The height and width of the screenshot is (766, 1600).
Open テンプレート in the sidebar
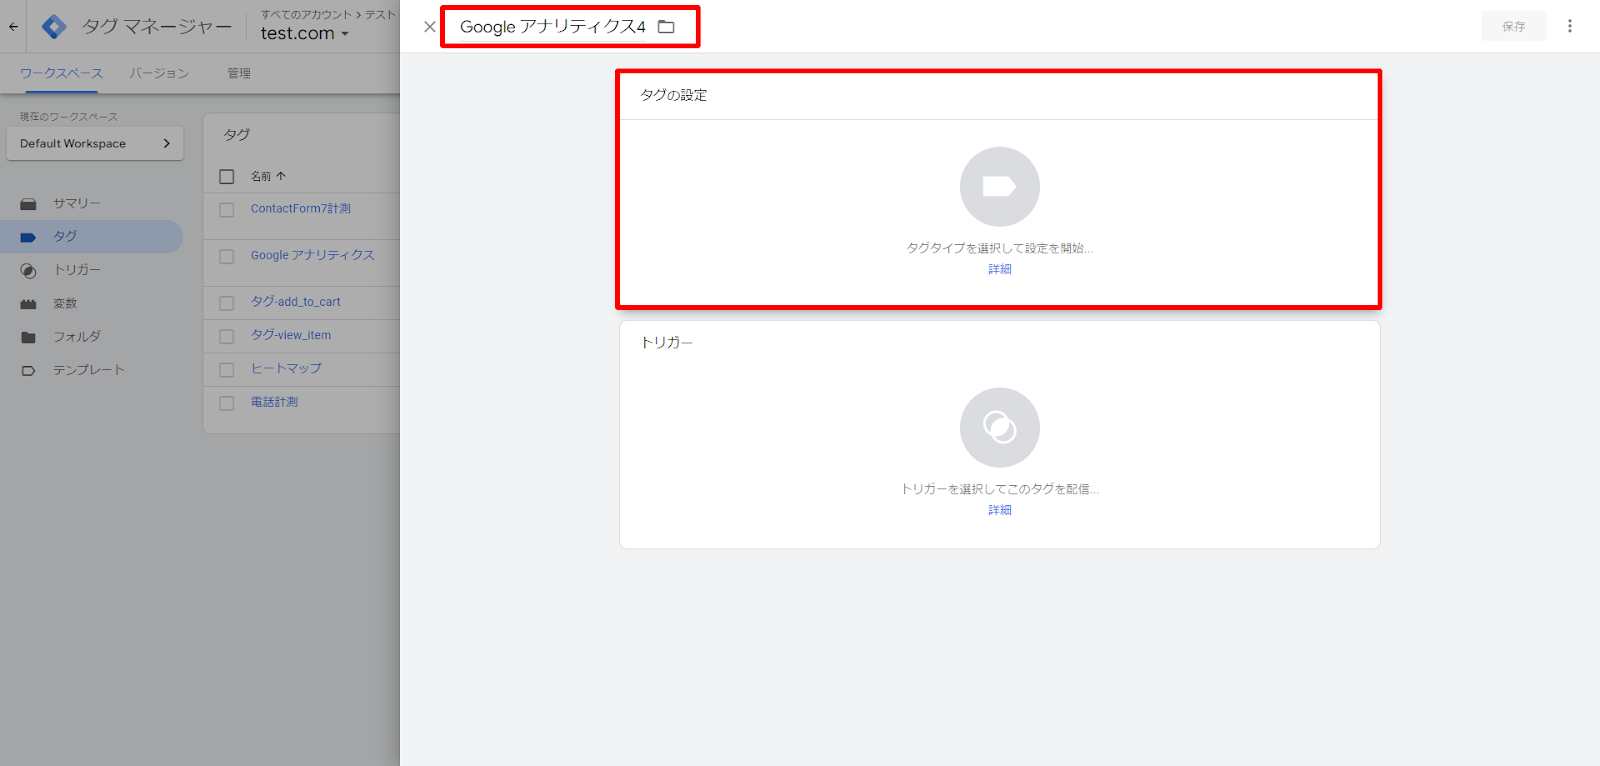(89, 370)
